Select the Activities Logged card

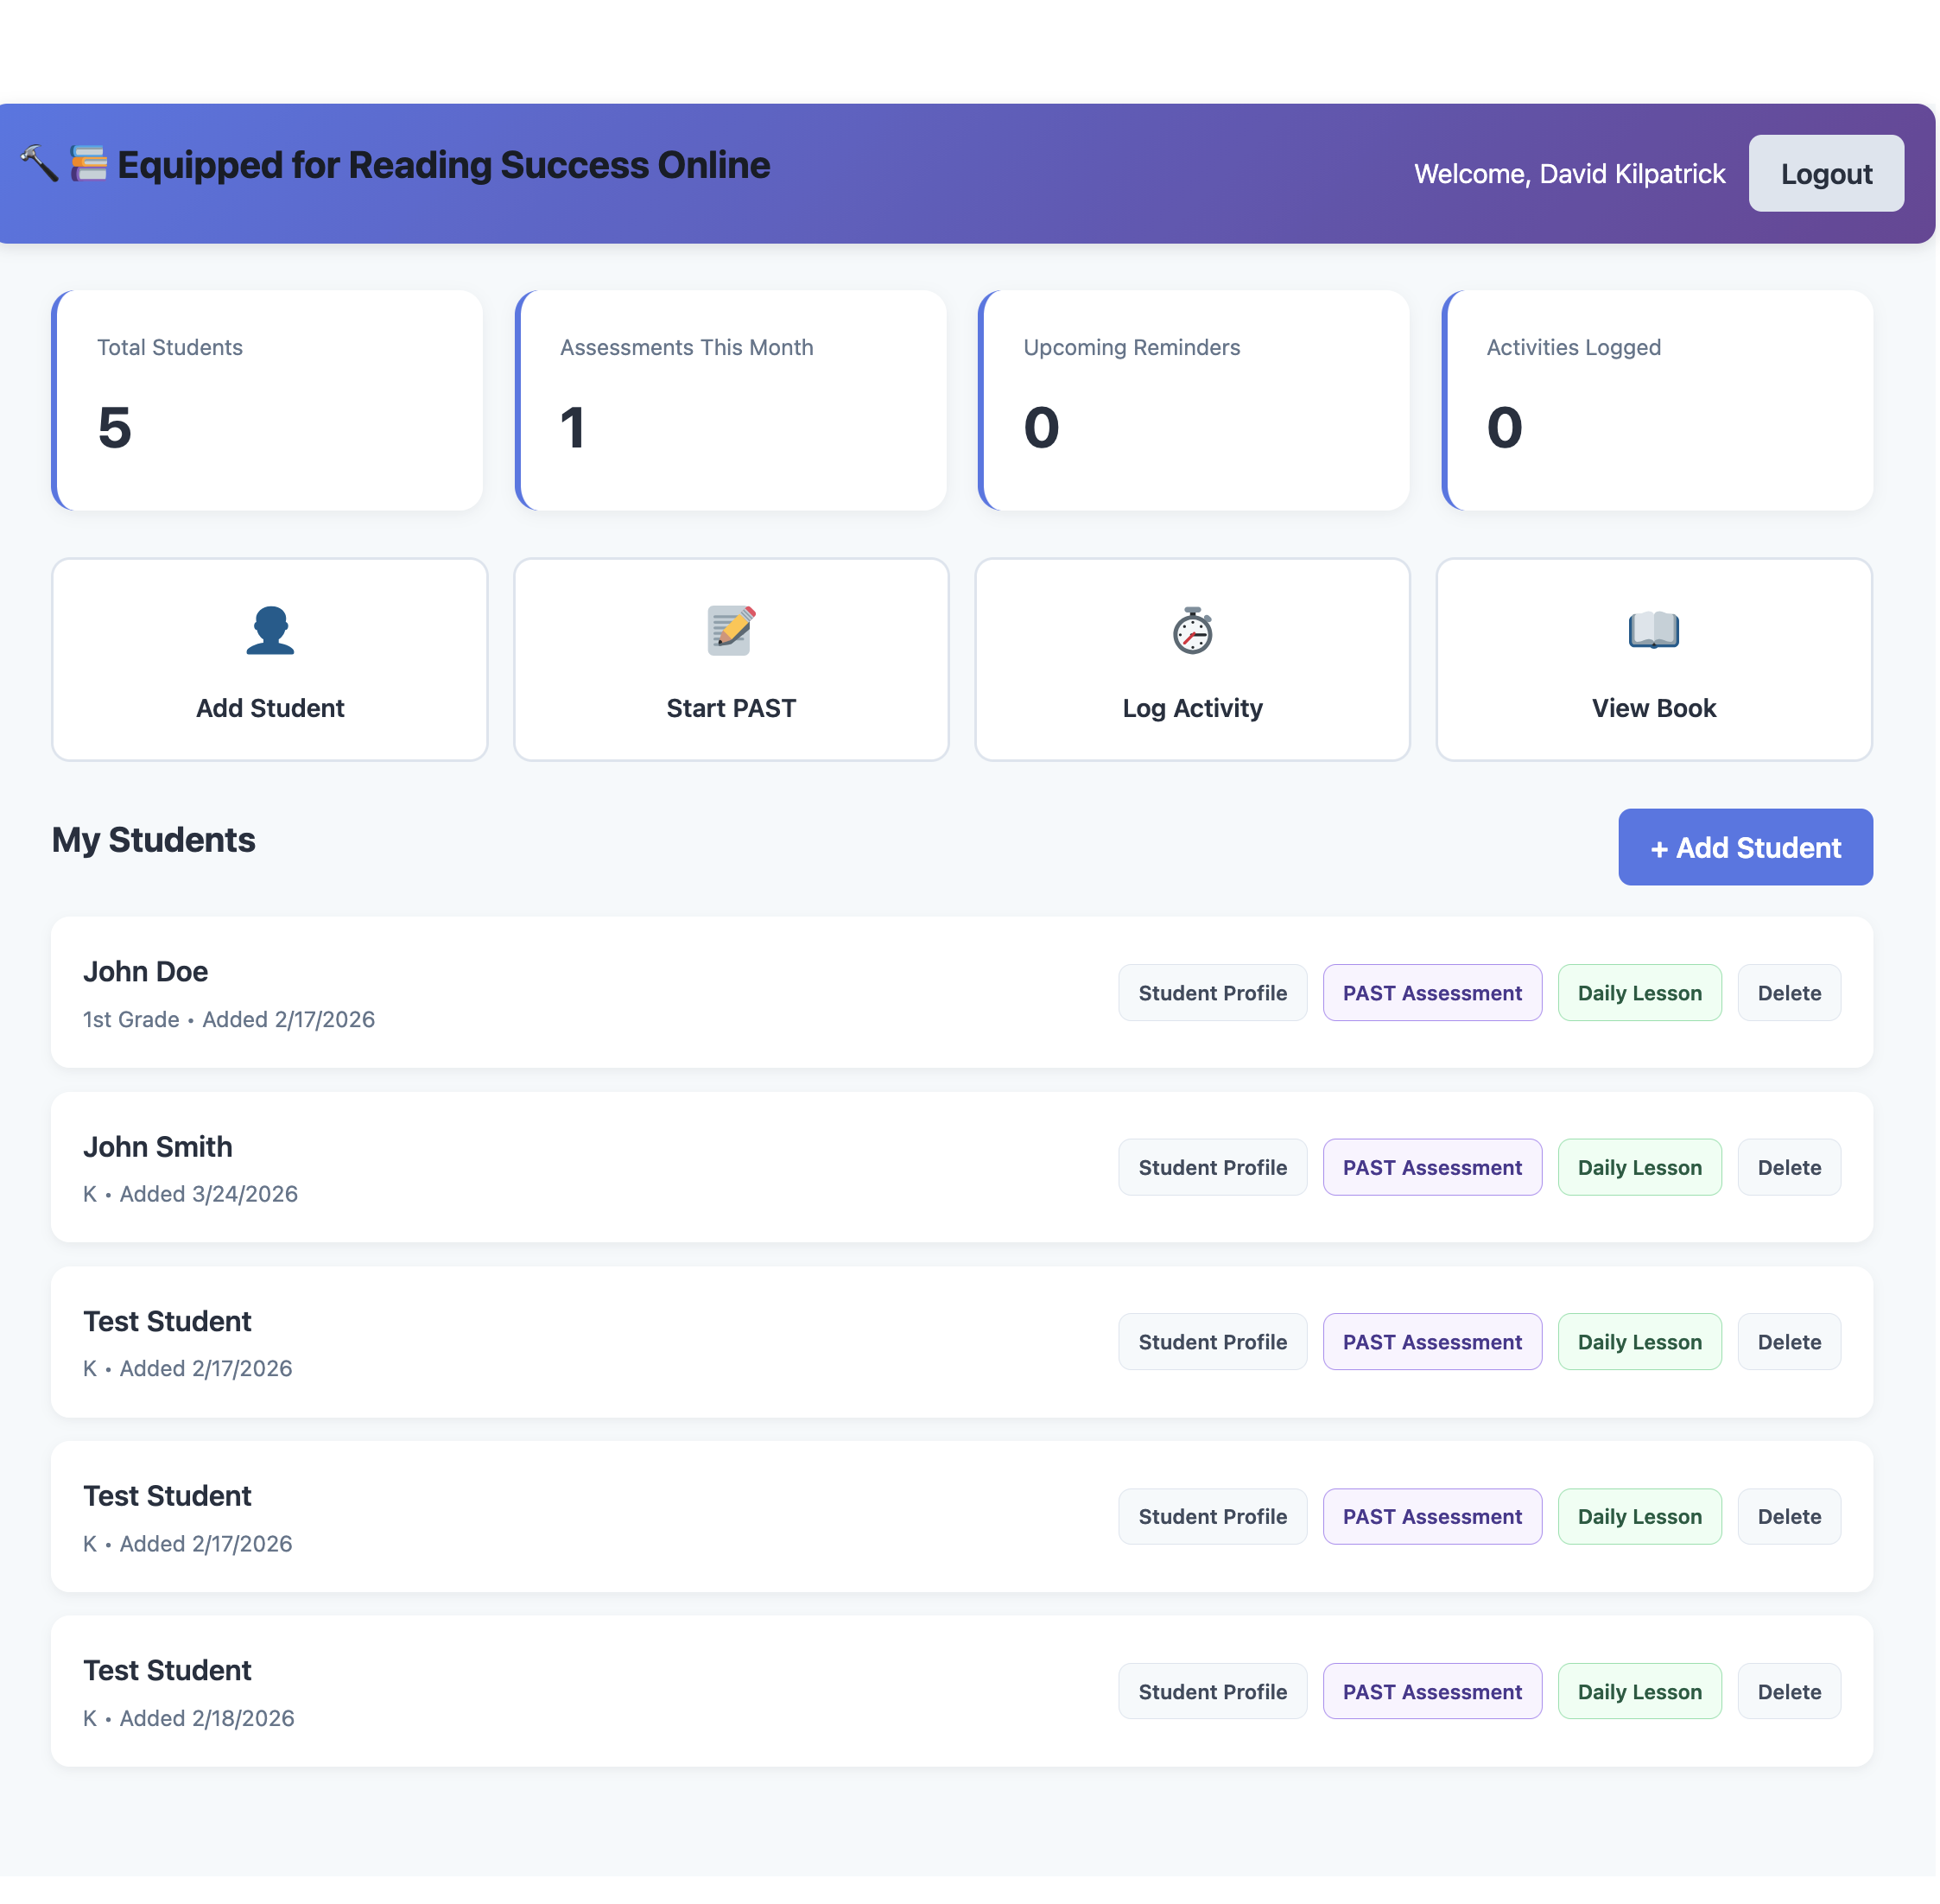pos(1657,400)
